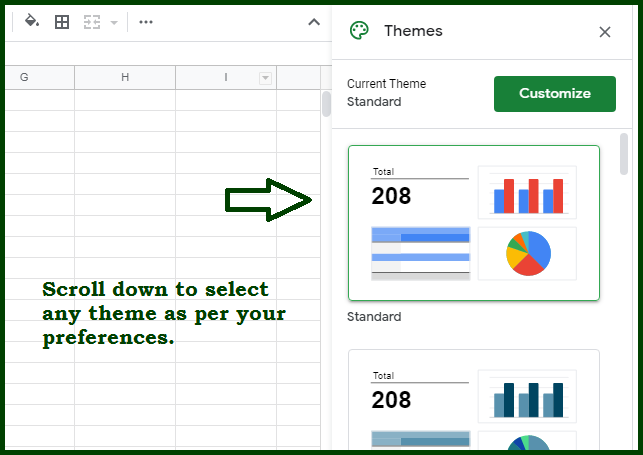Screen dimensions: 643x455
Task: Click the Customize theme button
Action: point(555,93)
